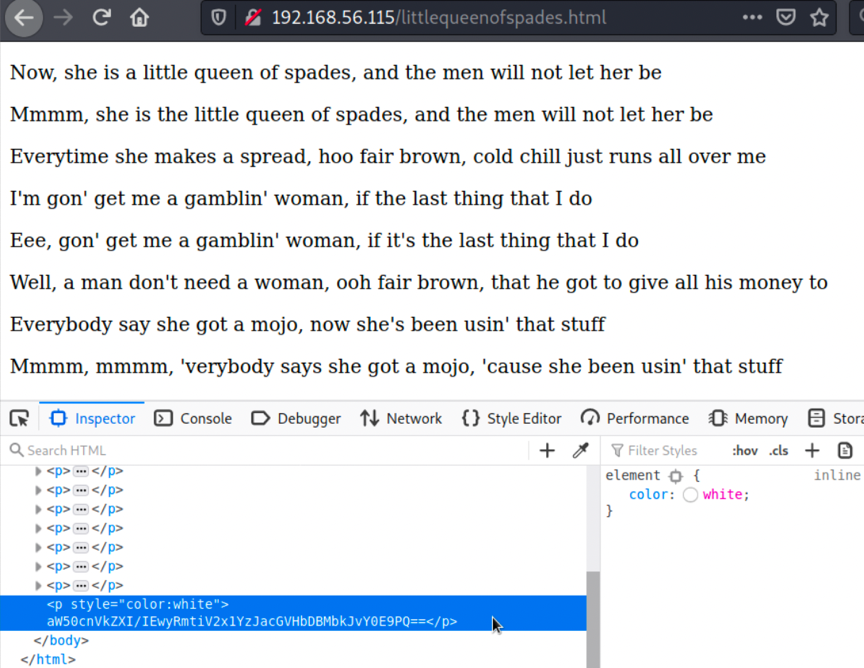Open the Style Editor tab
This screenshot has width=864, height=668.
[511, 419]
